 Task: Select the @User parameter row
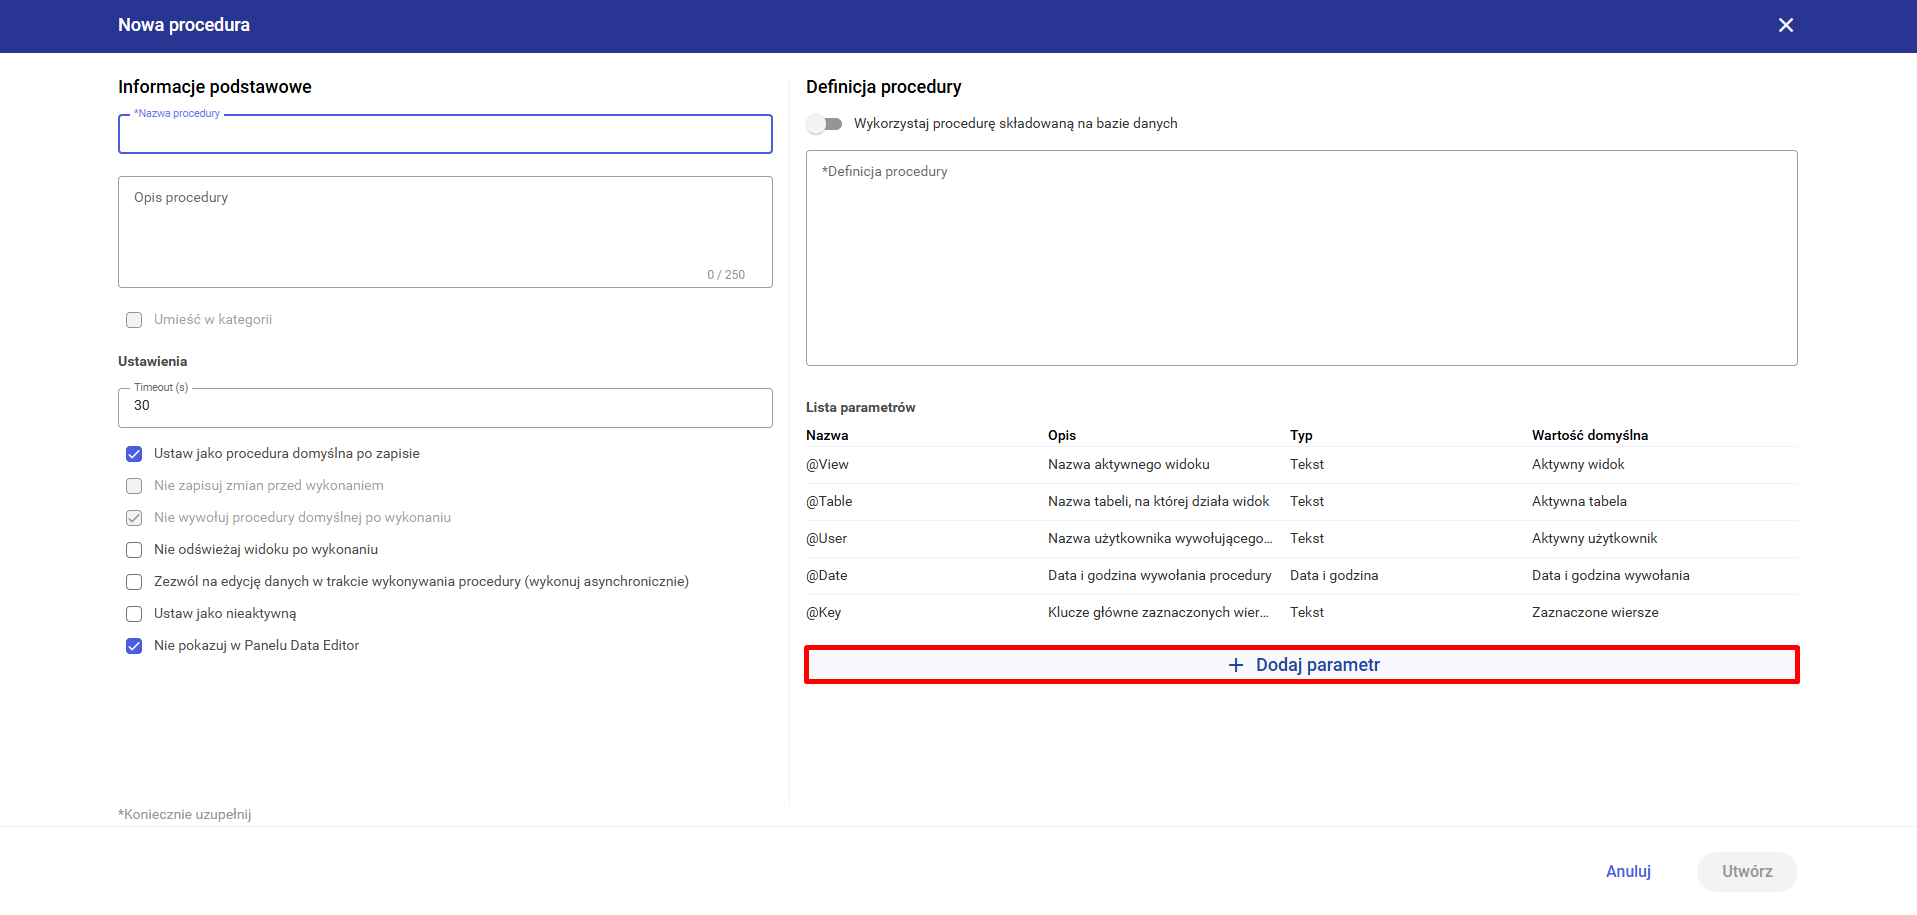click(1301, 539)
